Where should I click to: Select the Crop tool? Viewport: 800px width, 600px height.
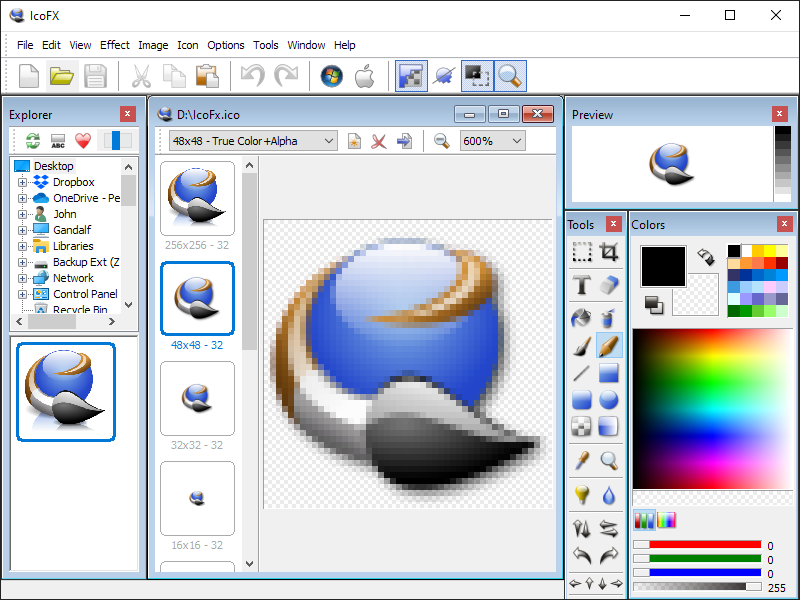pyautogui.click(x=609, y=253)
